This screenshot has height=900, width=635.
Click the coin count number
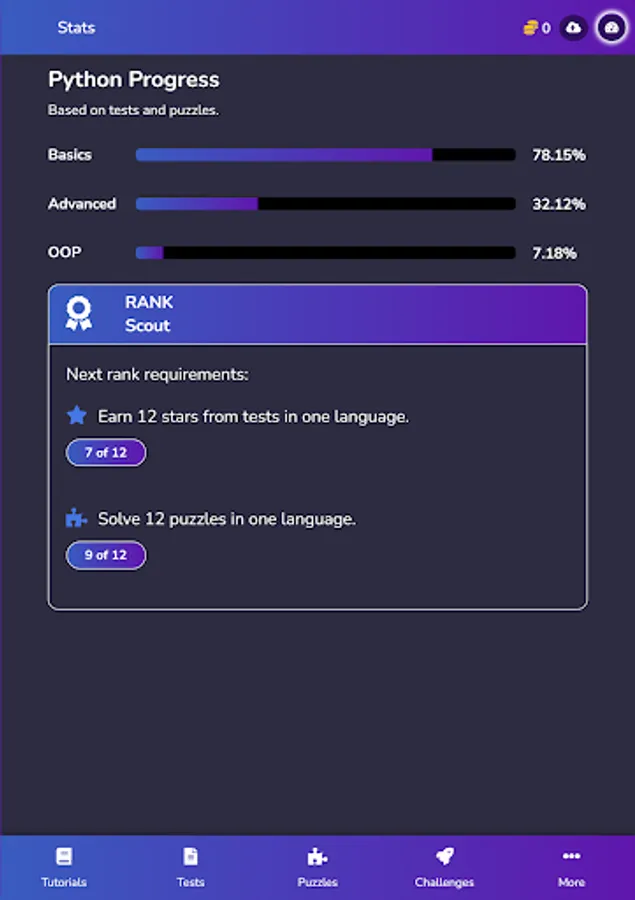point(546,28)
